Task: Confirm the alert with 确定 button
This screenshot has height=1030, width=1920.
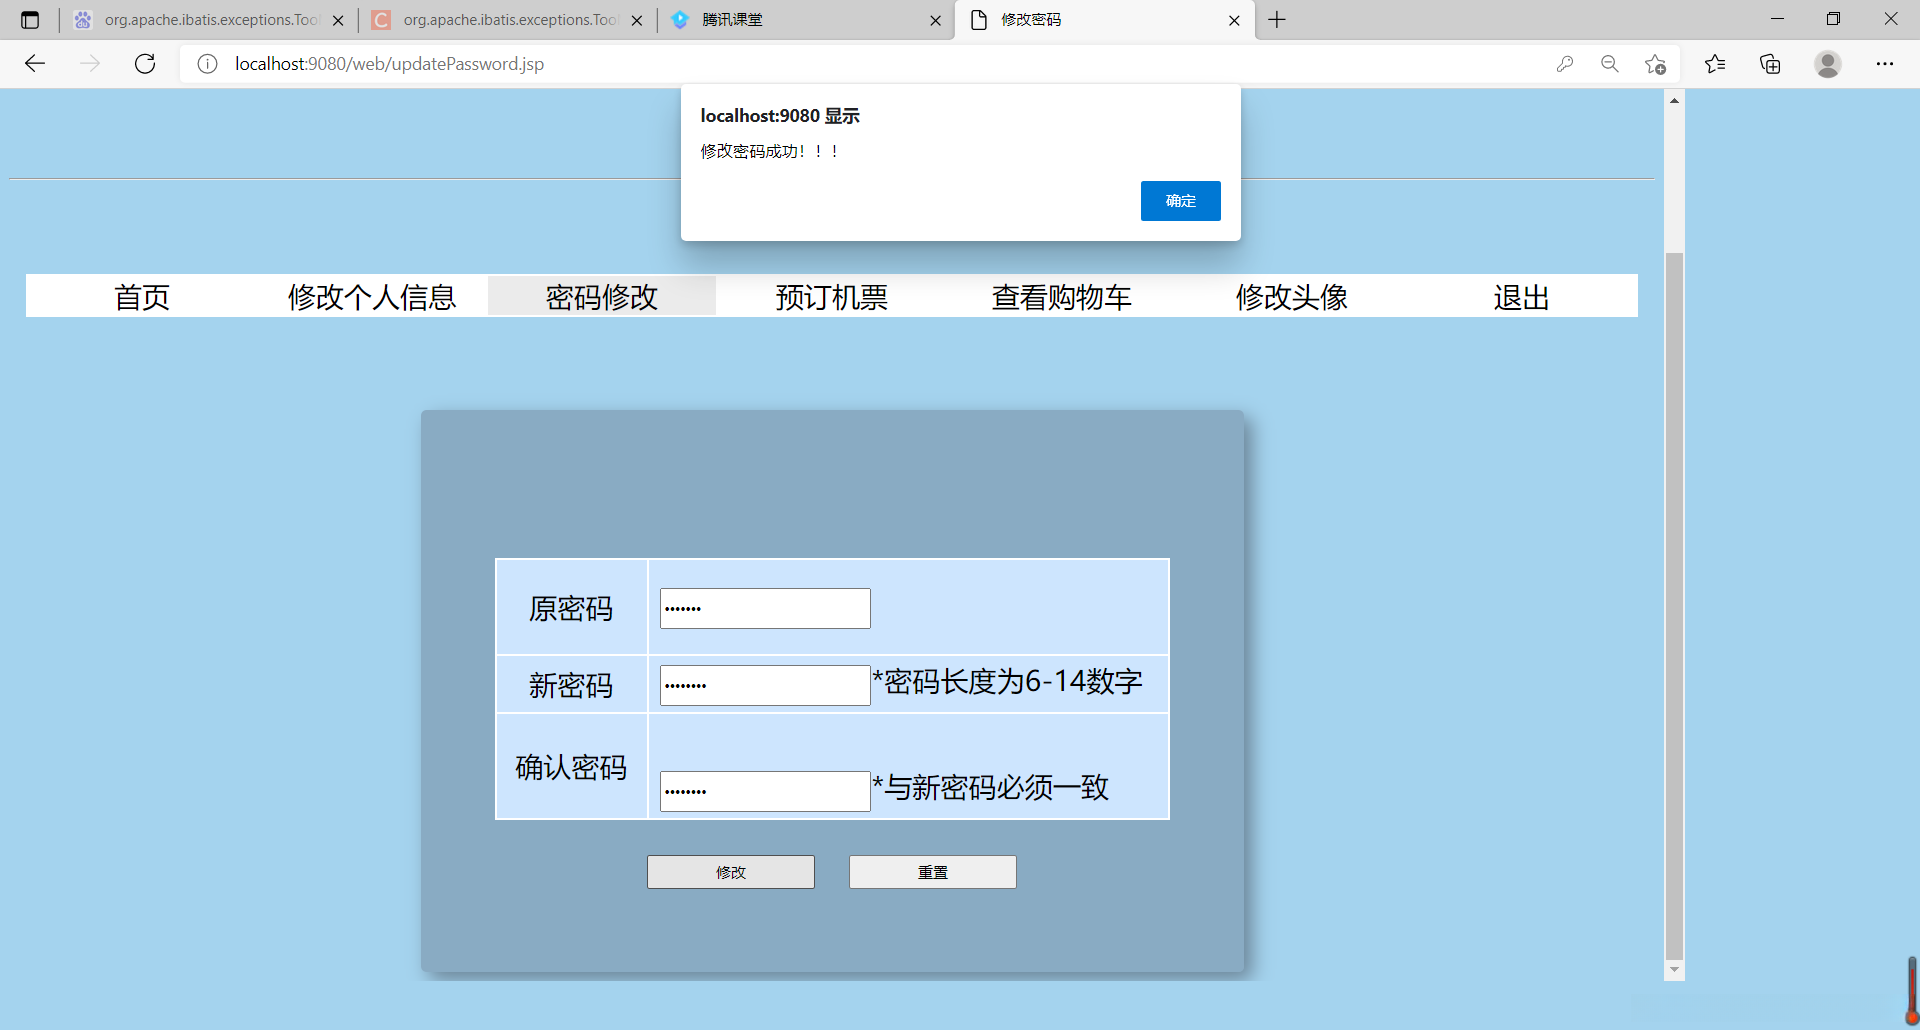Action: tap(1180, 201)
